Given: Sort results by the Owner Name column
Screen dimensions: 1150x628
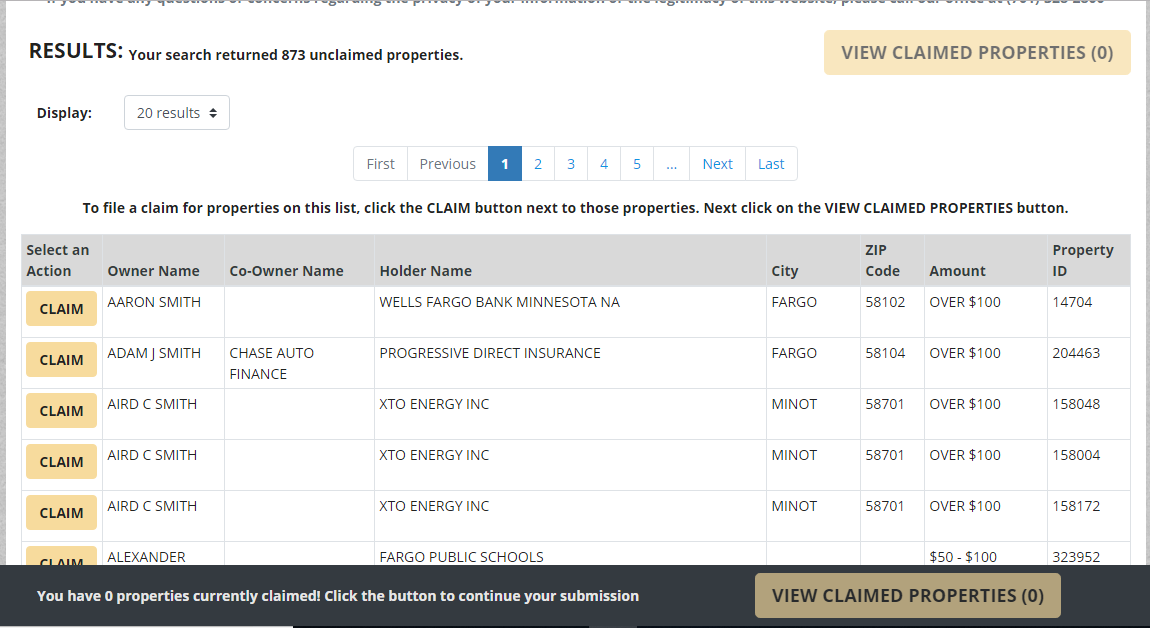Looking at the screenshot, I should point(153,271).
